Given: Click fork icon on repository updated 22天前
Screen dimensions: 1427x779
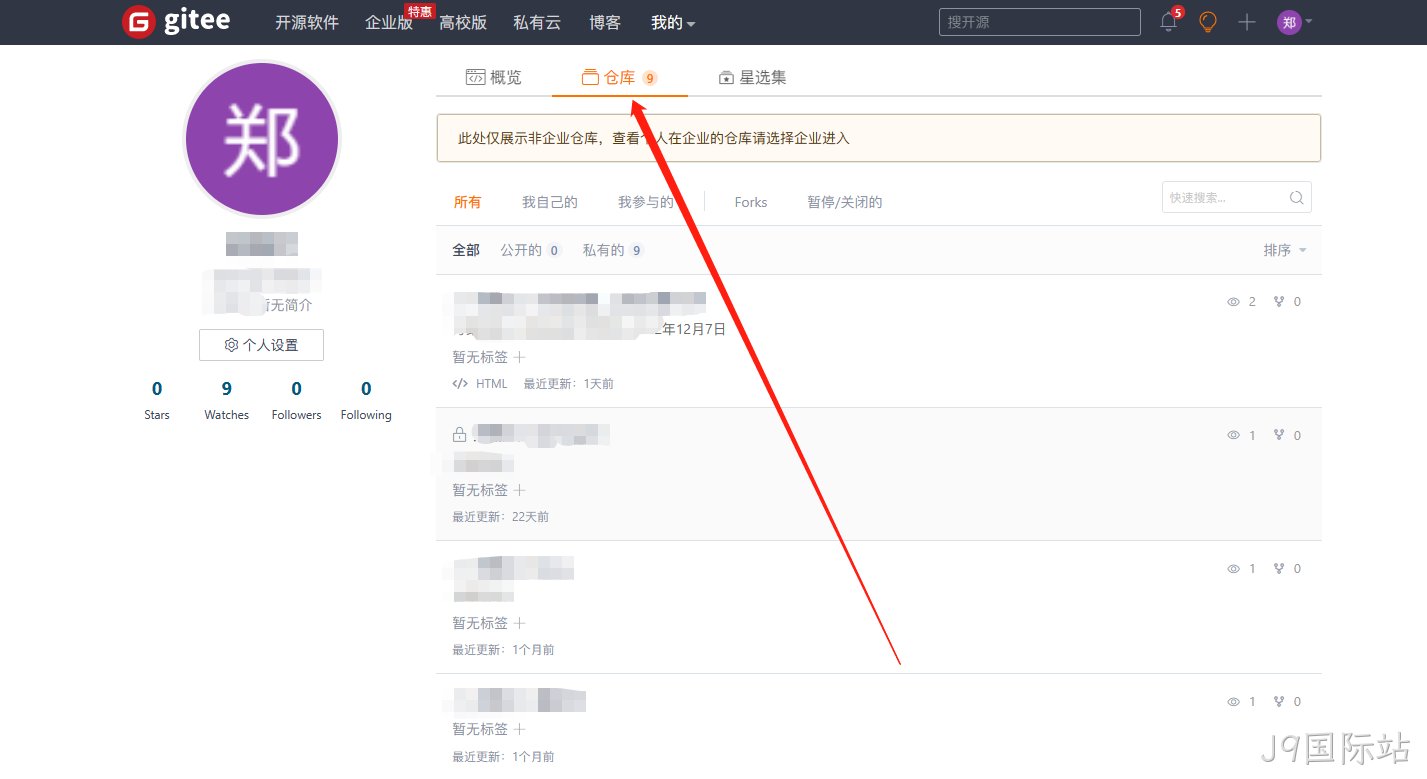Looking at the screenshot, I should point(1279,435).
